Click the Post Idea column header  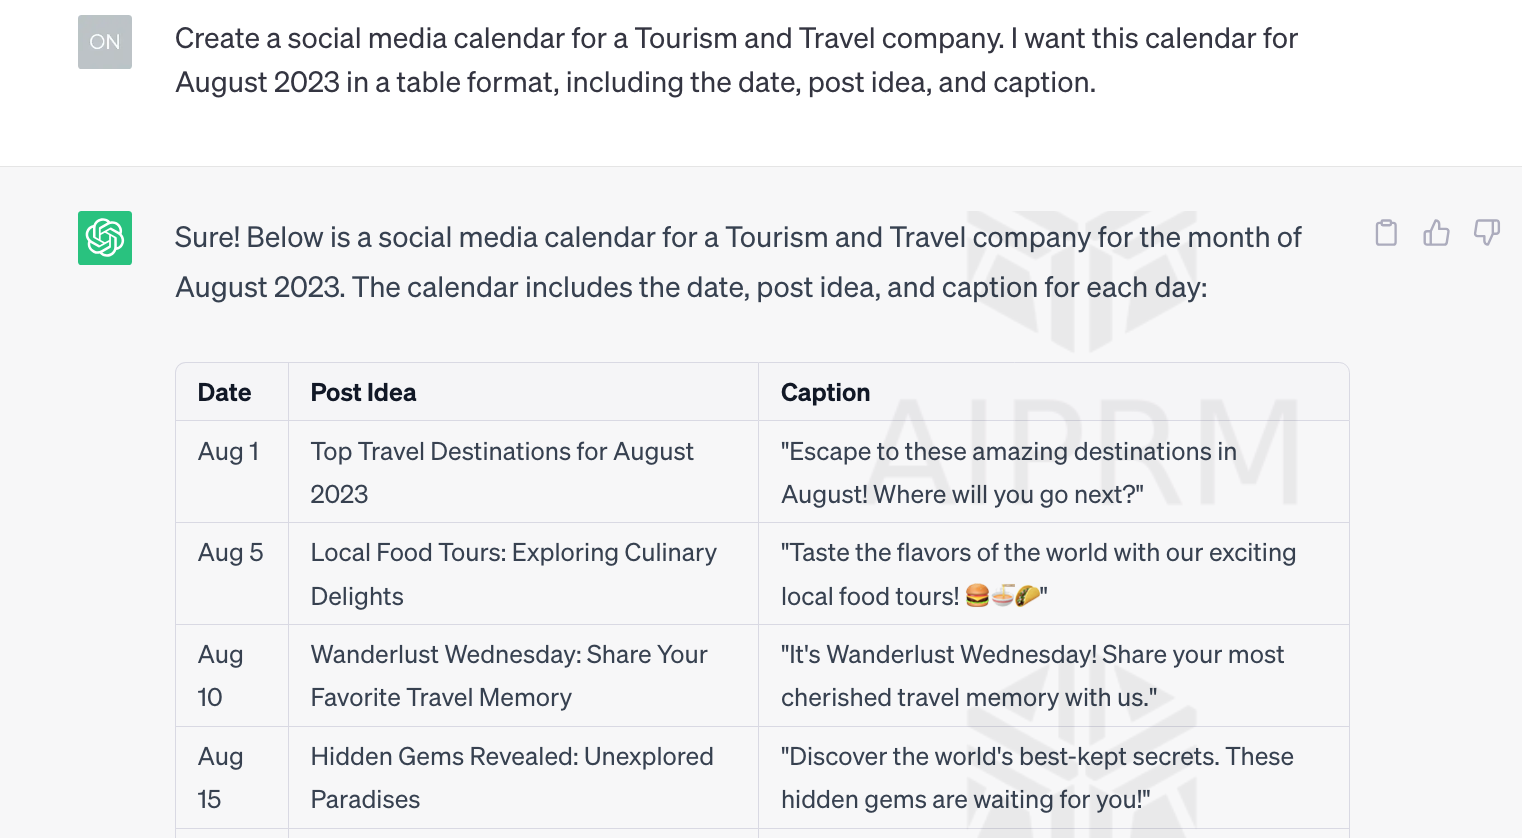[363, 393]
